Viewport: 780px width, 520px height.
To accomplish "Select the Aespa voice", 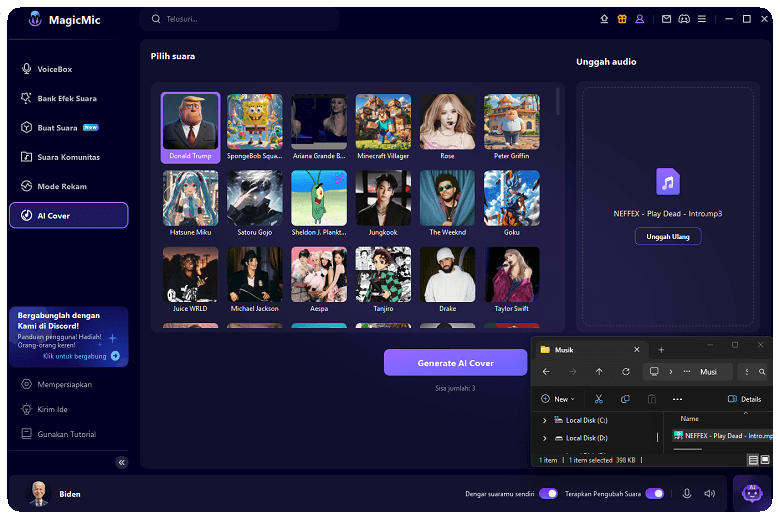I will [319, 280].
